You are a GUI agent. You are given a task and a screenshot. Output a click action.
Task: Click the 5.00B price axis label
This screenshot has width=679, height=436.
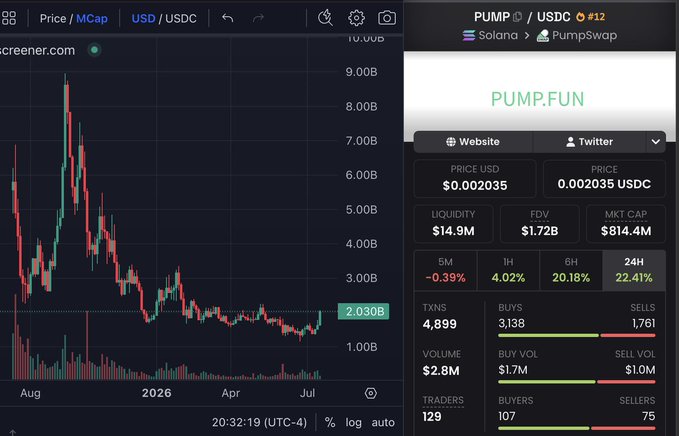(361, 210)
